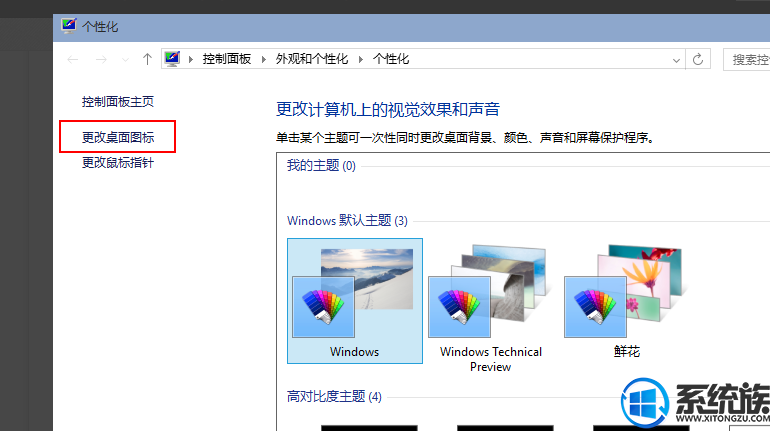Open the address bar history dropdown
The height and width of the screenshot is (431, 770).
(676, 60)
